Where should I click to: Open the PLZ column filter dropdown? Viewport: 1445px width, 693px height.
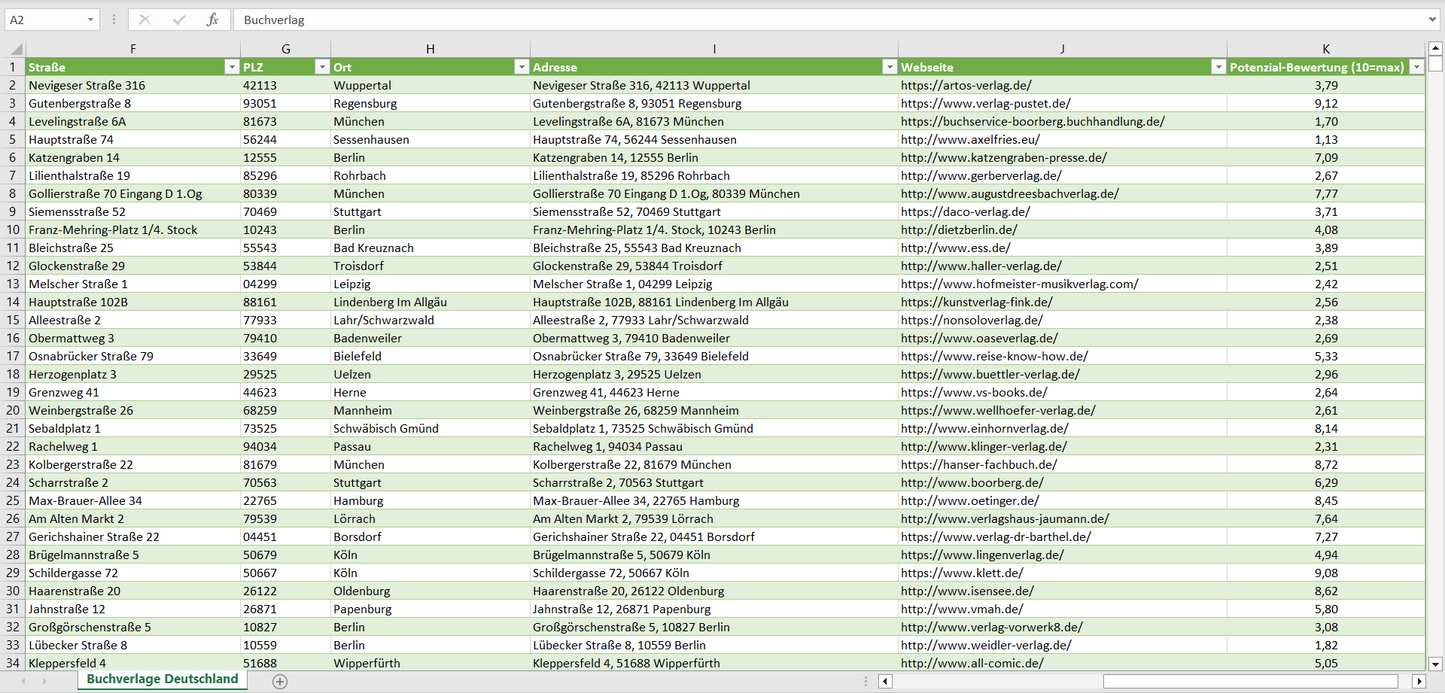(321, 67)
